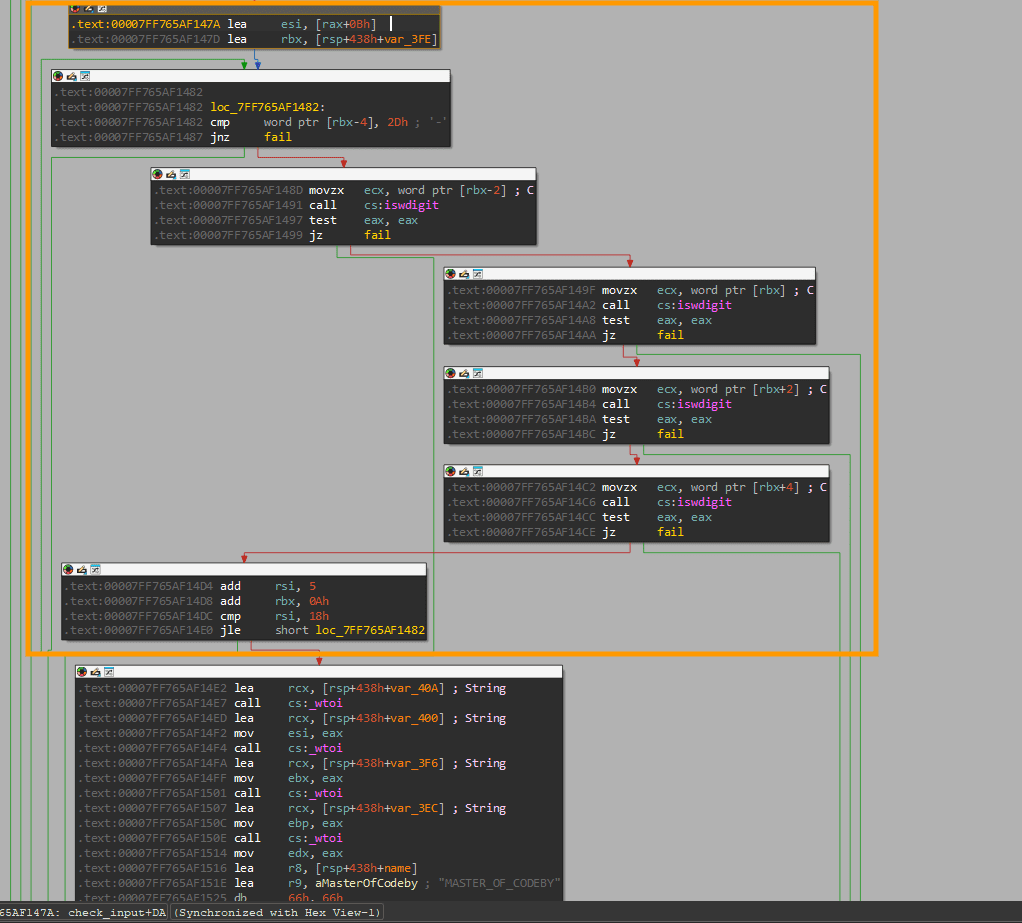This screenshot has height=923, width=1022.
Task: Click the color palette icon on the loc_7FF765AF1482 node
Action: click(x=58, y=76)
